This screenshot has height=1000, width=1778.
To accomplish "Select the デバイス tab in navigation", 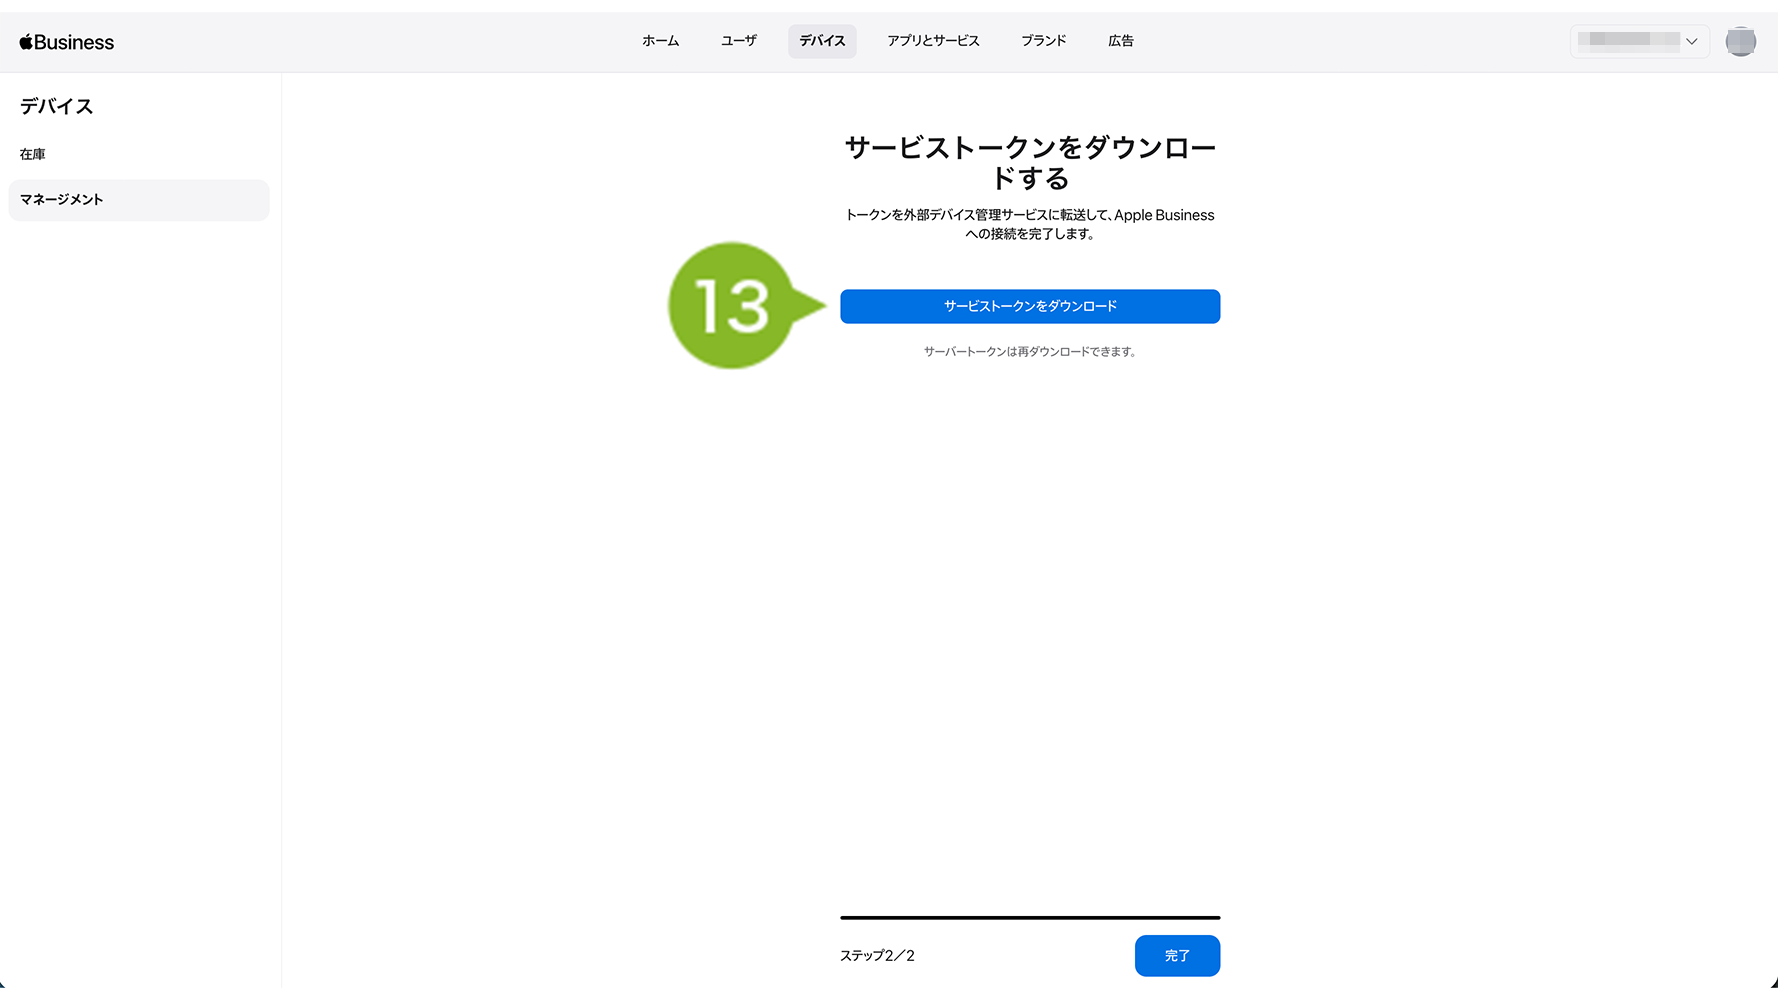I will (x=822, y=41).
